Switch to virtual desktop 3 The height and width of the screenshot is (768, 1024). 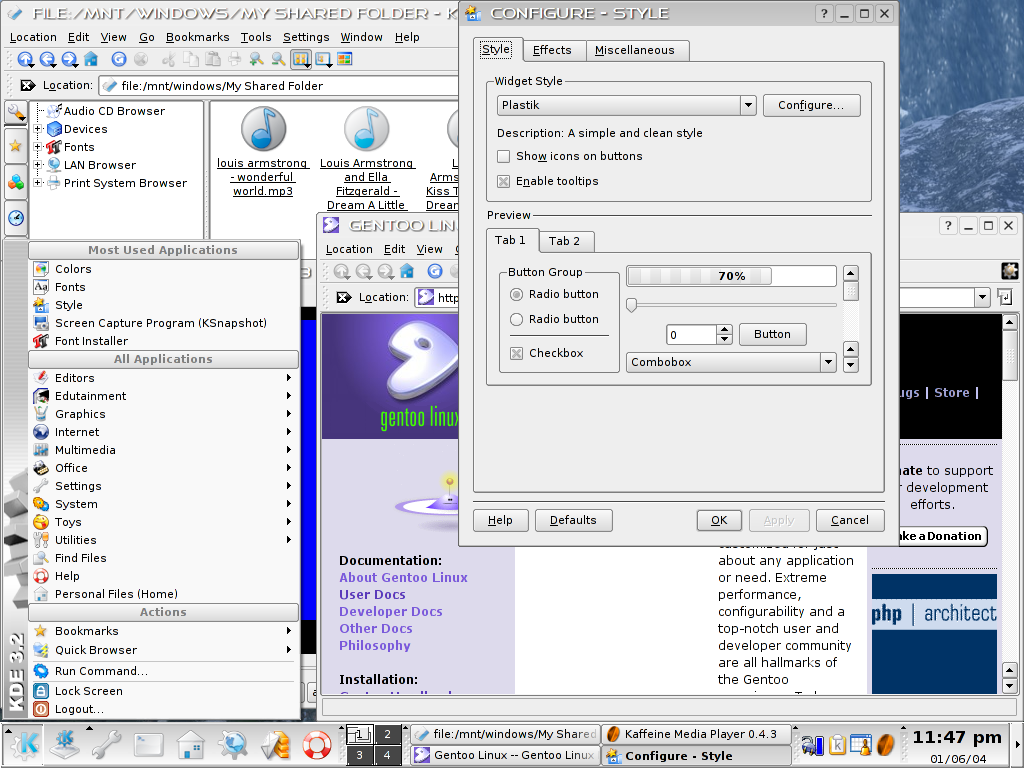coord(359,755)
